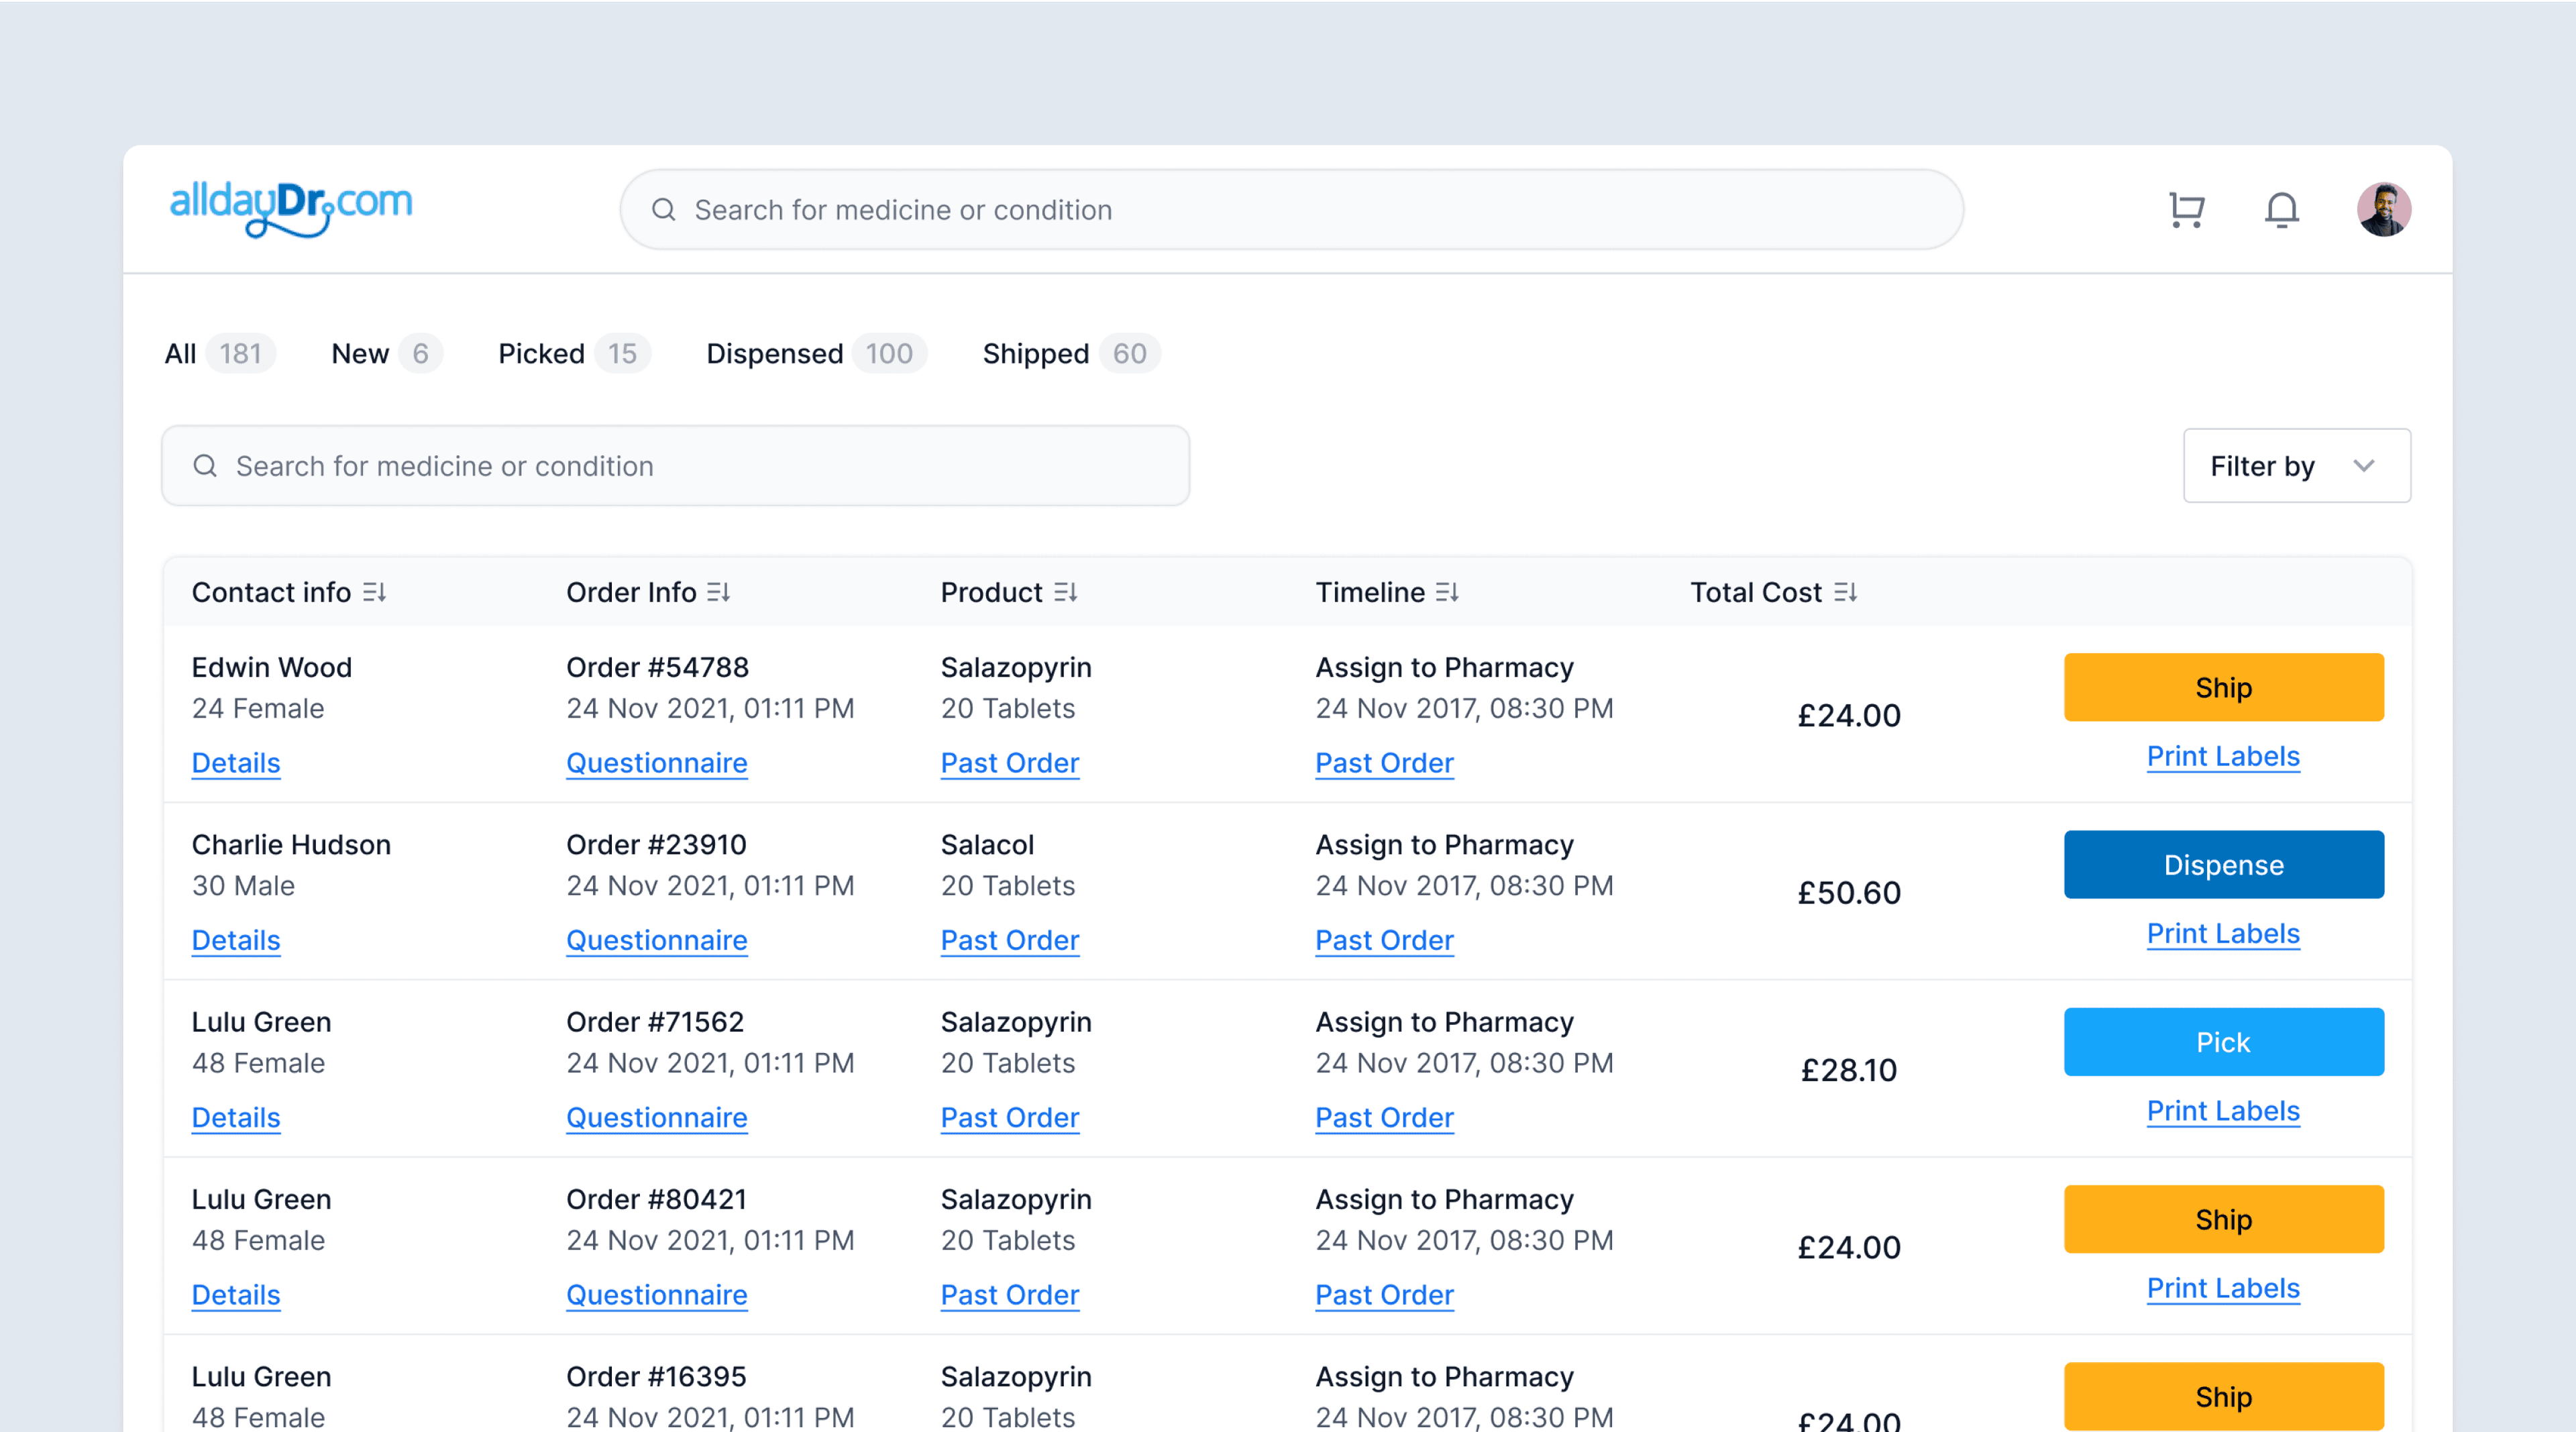
Task: Open timeline Past Order for order #71562
Action: [1385, 1117]
